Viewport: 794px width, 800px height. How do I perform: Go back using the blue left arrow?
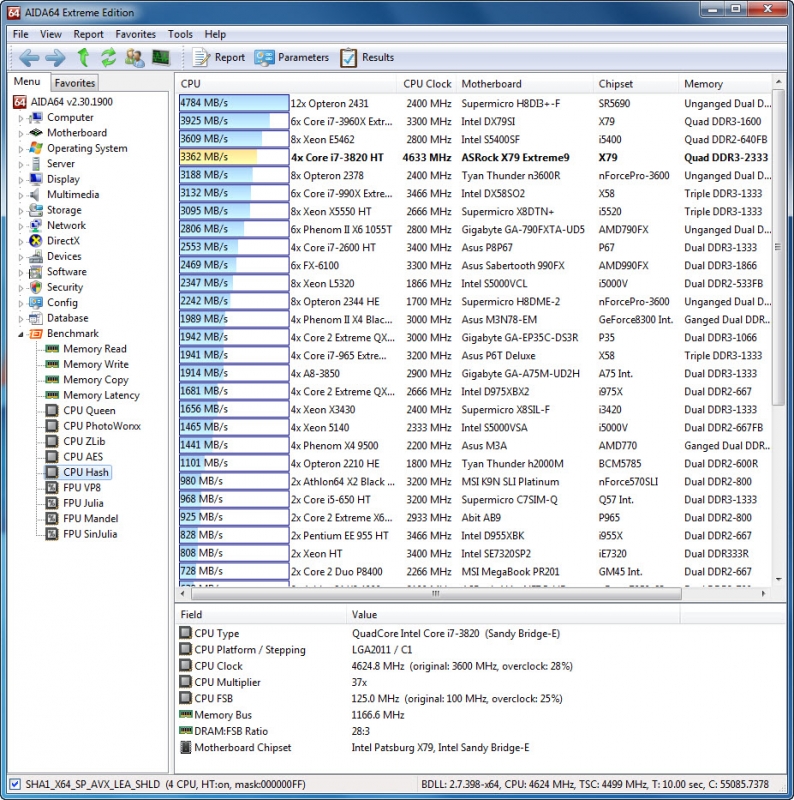coord(28,58)
